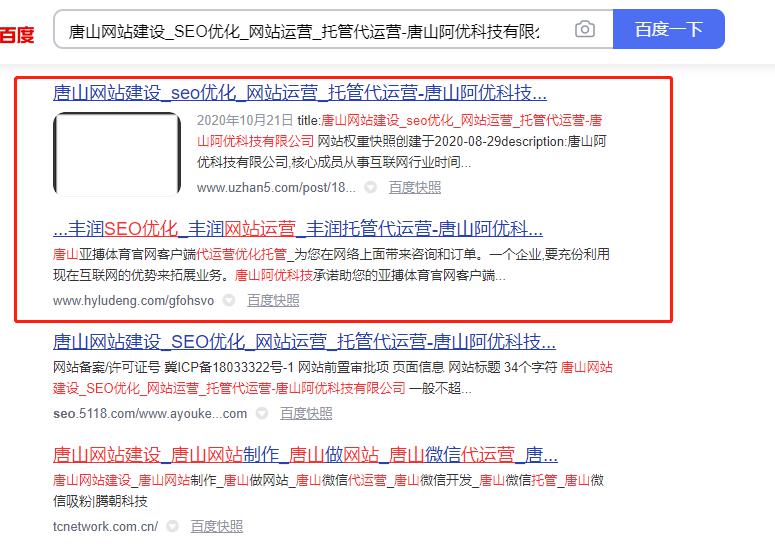This screenshot has width=775, height=544.
Task: Open third result title above the seo.5118.com URL
Action: click(304, 340)
